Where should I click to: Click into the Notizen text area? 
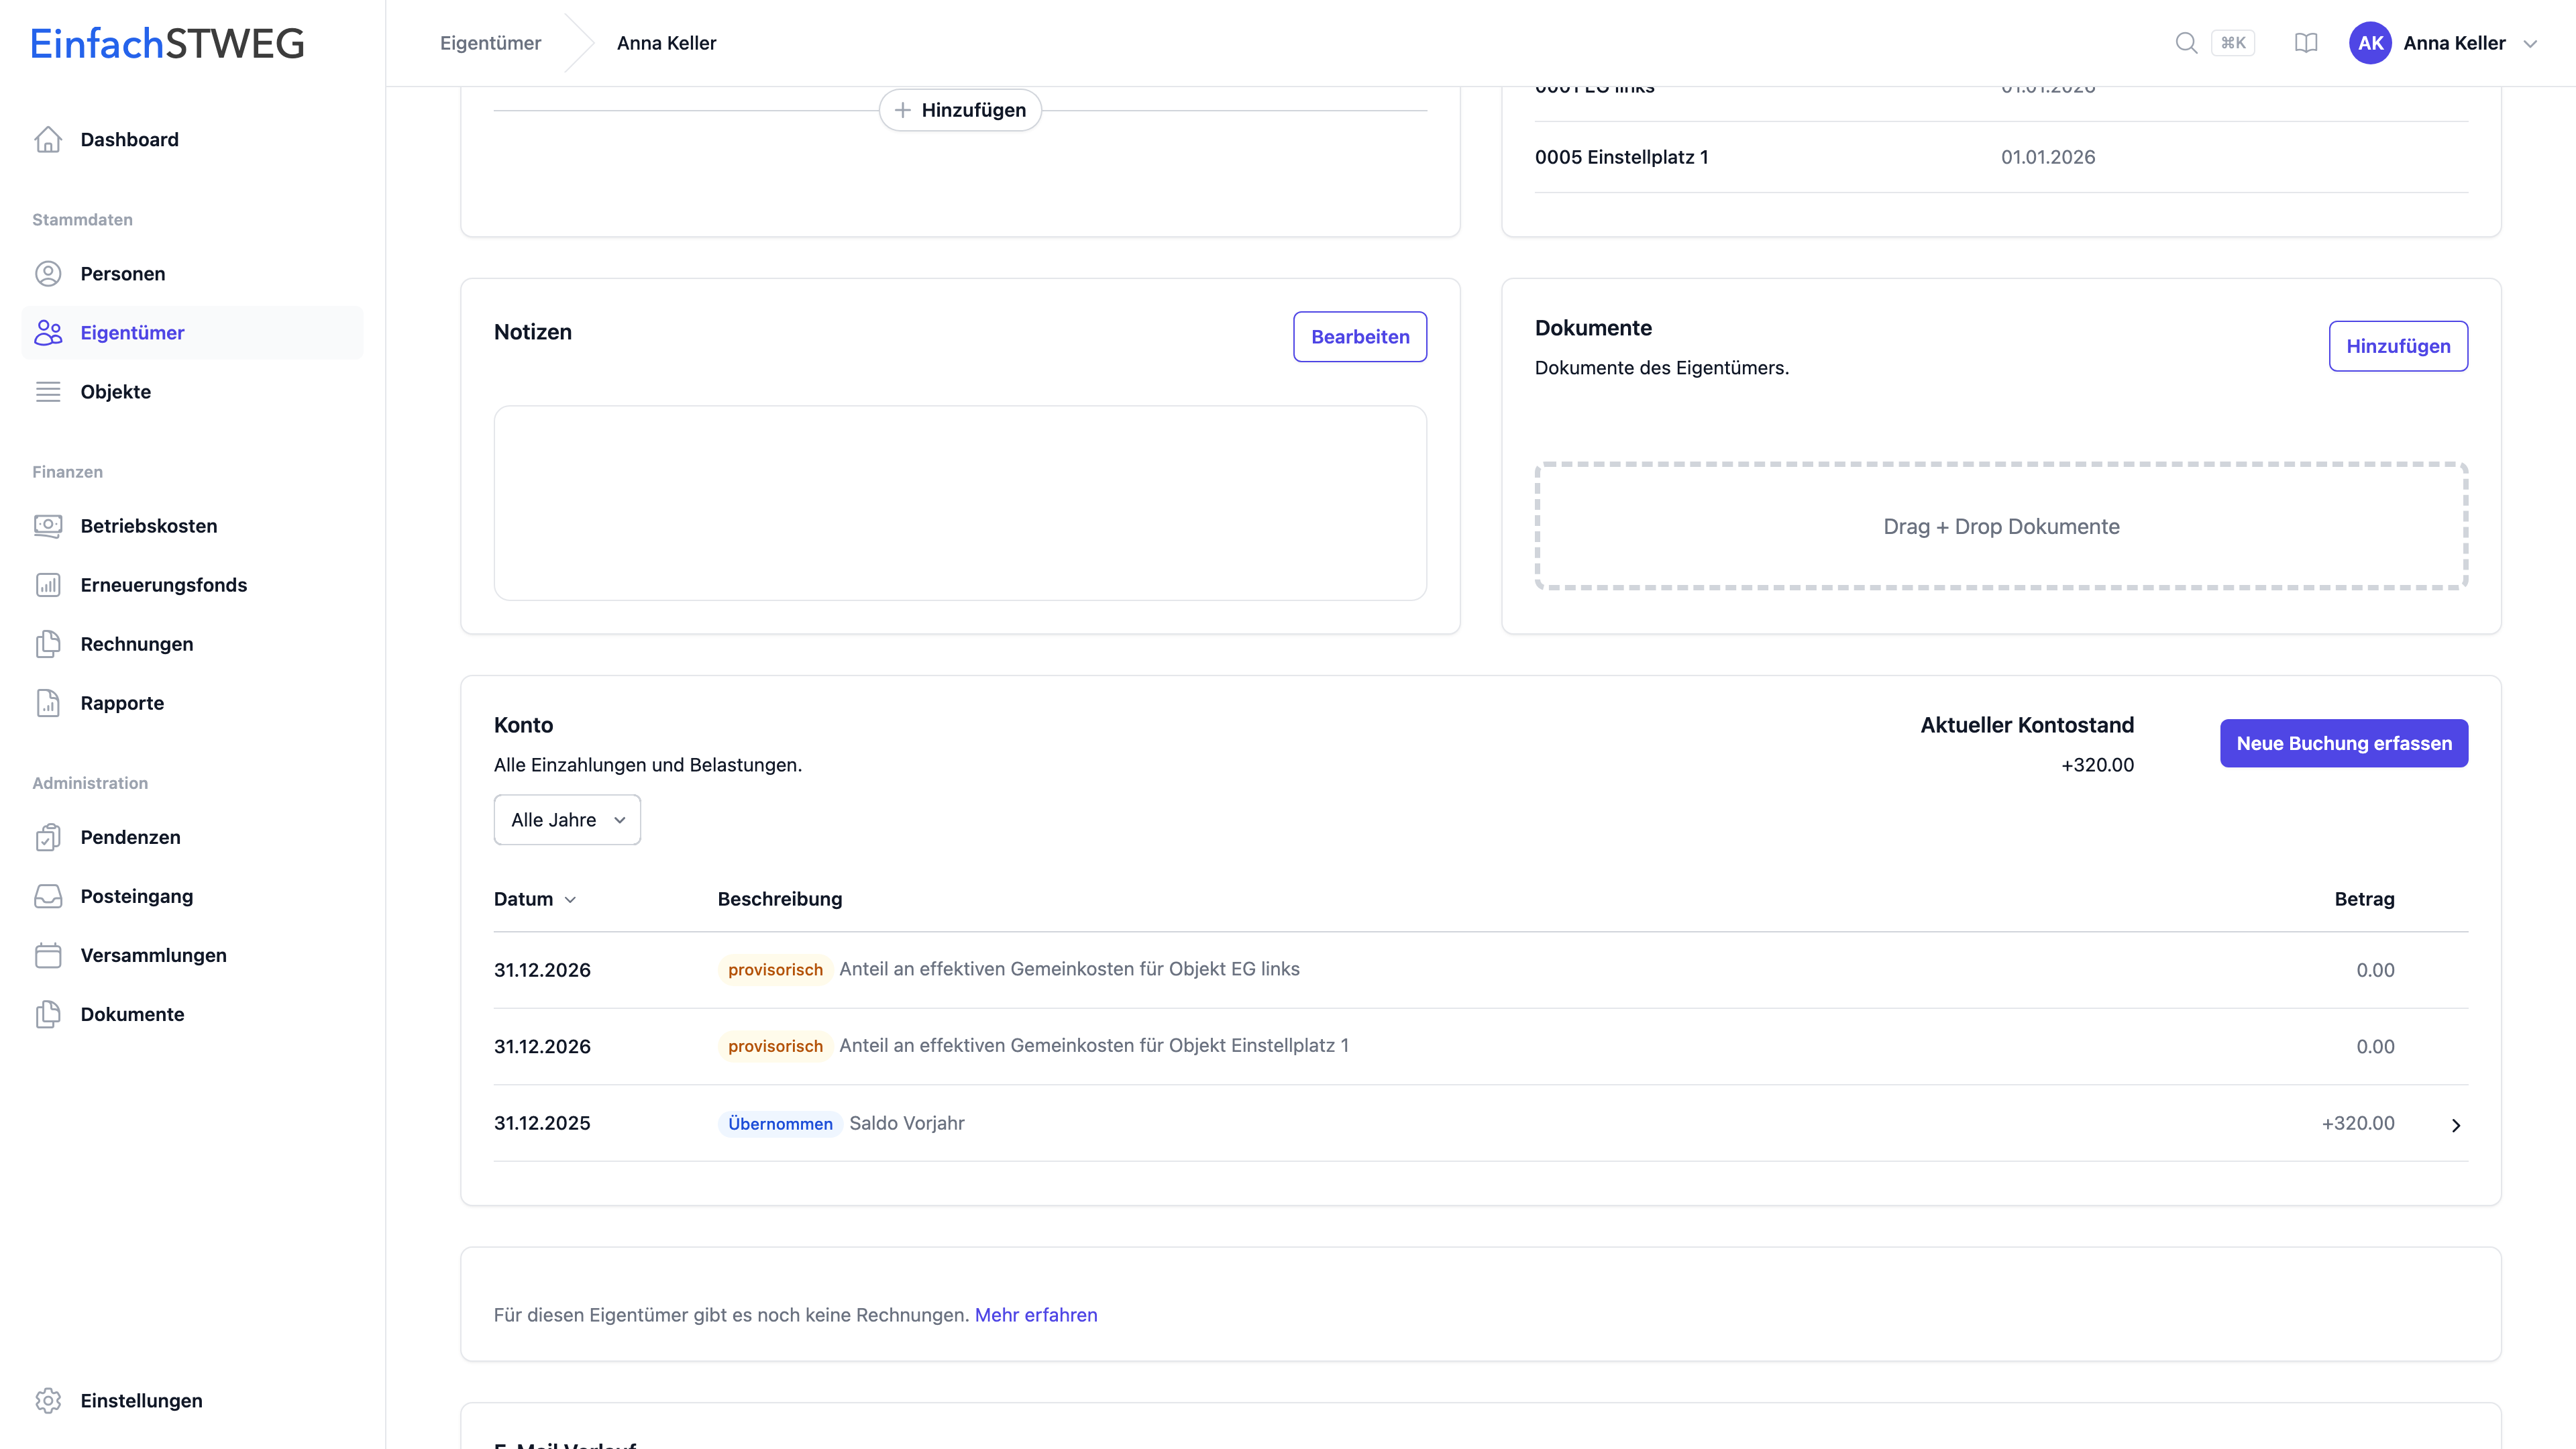[960, 503]
